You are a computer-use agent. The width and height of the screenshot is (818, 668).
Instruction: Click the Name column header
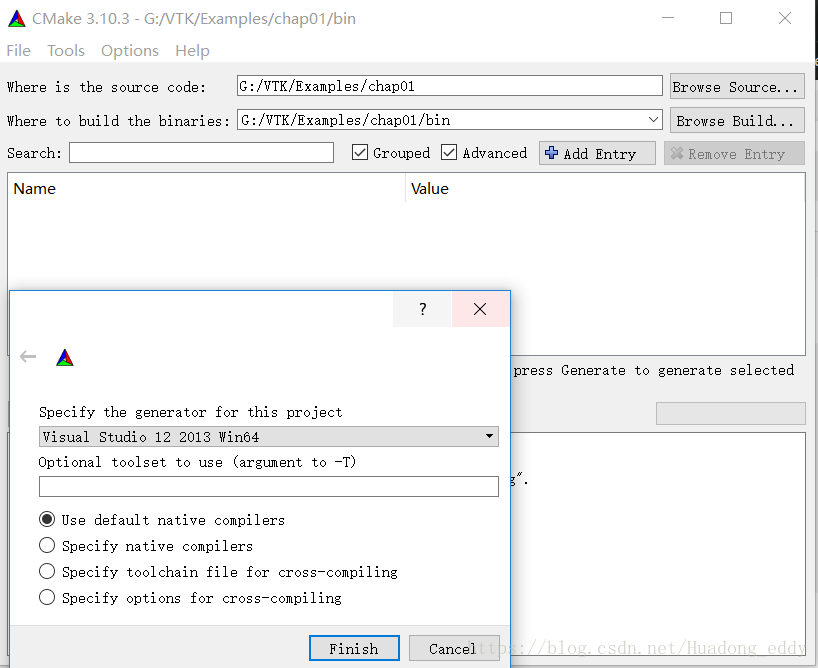(x=207, y=188)
